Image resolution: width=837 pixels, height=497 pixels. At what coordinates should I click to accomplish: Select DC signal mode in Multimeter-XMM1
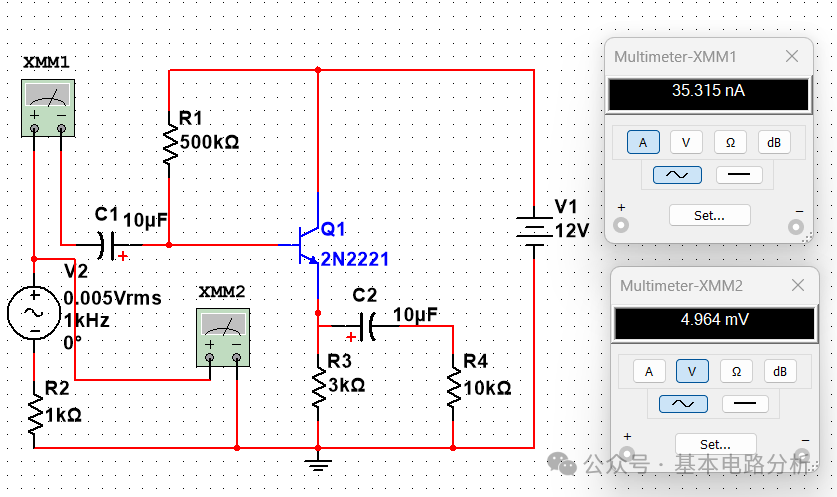(739, 175)
